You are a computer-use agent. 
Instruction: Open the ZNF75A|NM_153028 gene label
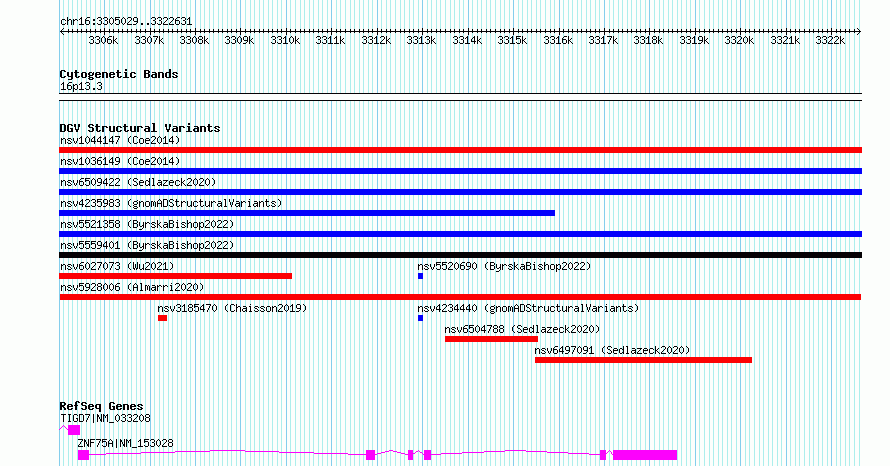tap(125, 443)
